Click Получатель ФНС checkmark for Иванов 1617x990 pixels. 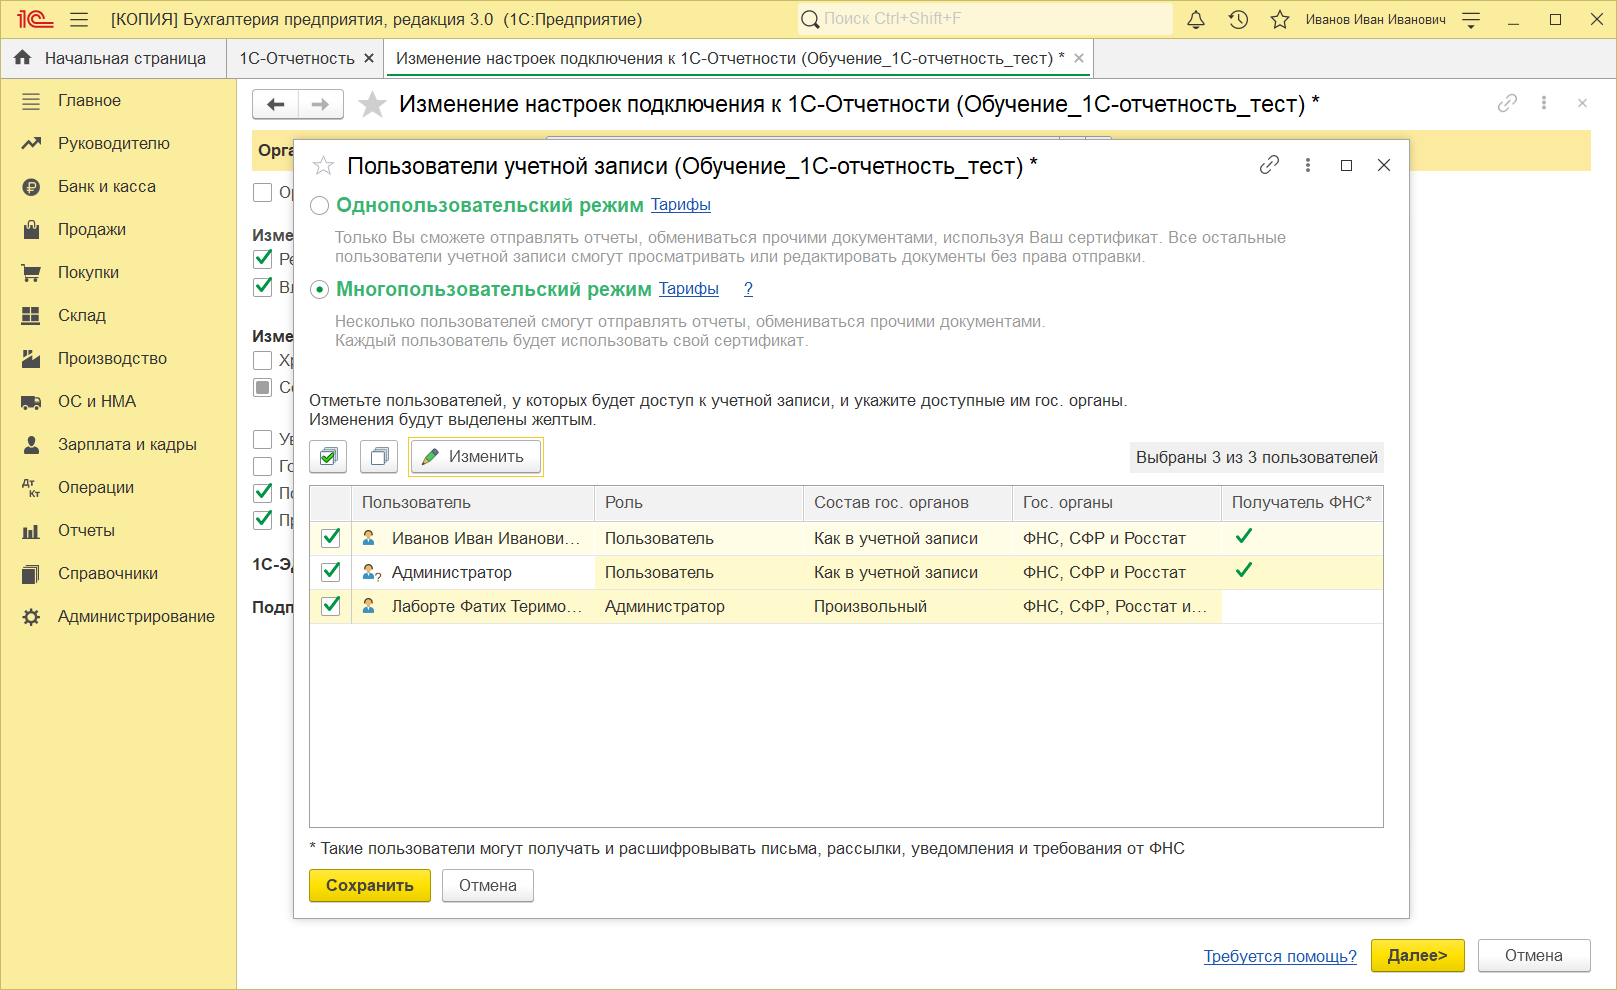[x=1244, y=537]
